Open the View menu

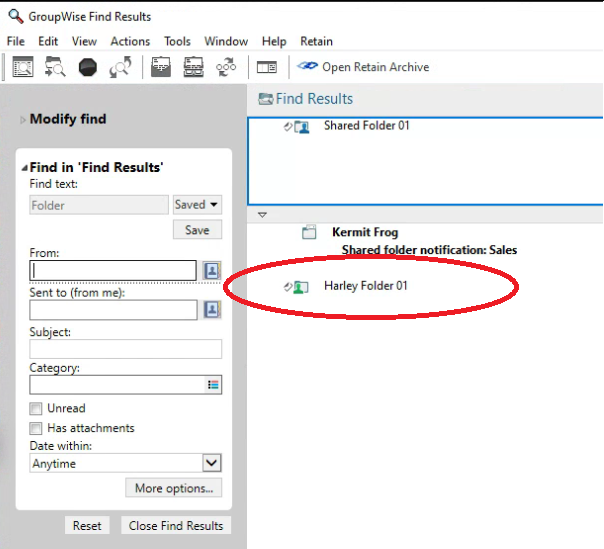point(84,41)
